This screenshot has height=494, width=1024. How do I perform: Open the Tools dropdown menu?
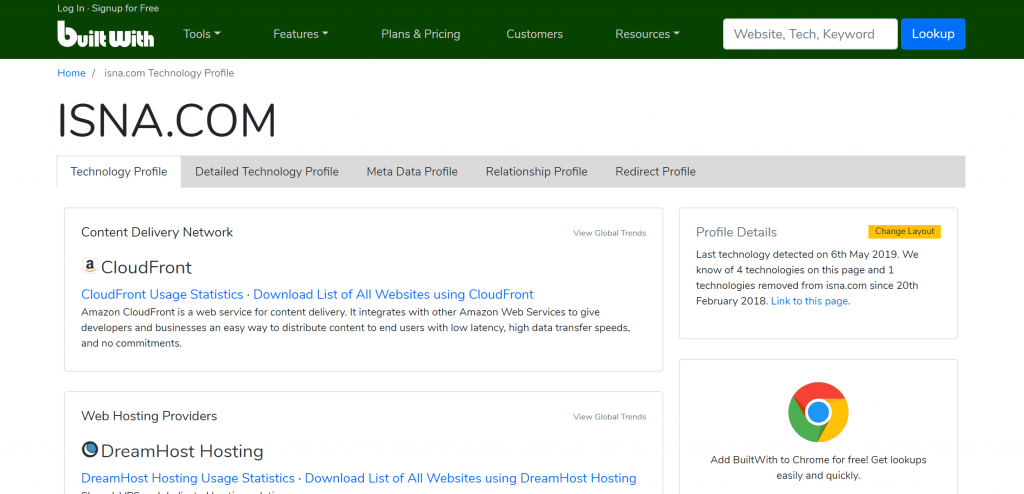pos(202,34)
